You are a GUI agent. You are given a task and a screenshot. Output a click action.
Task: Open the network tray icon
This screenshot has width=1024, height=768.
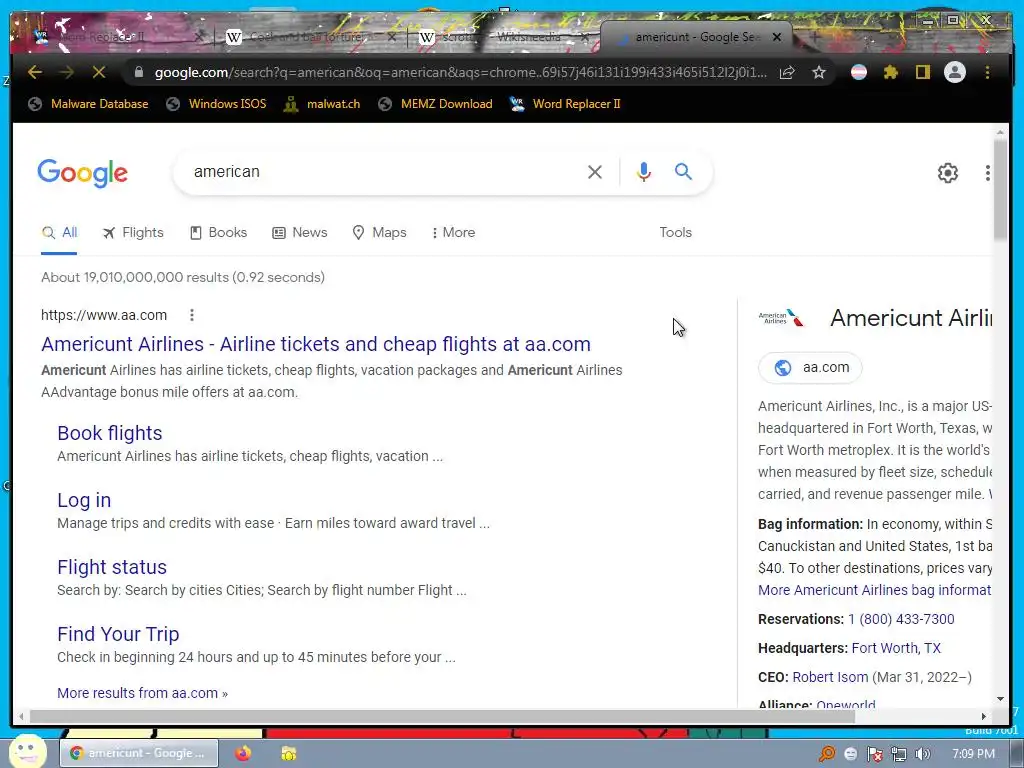[899, 754]
